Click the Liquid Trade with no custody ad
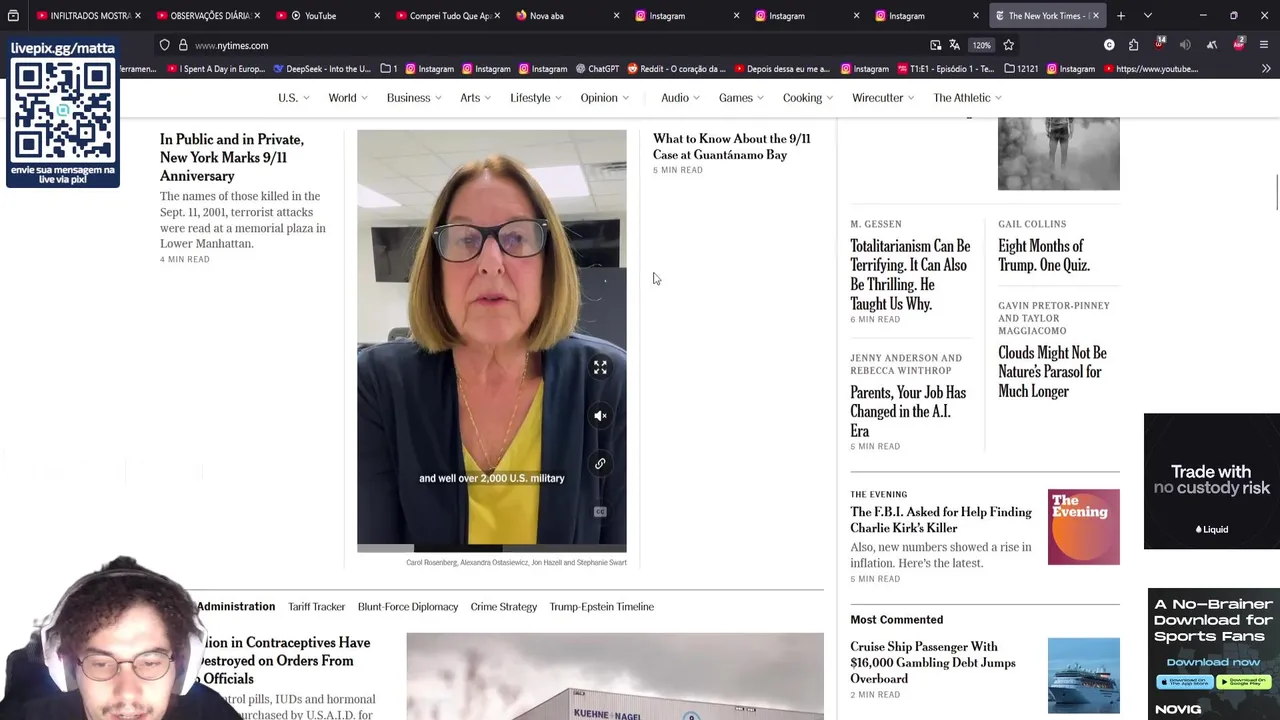Image resolution: width=1280 pixels, height=720 pixels. tap(1212, 481)
